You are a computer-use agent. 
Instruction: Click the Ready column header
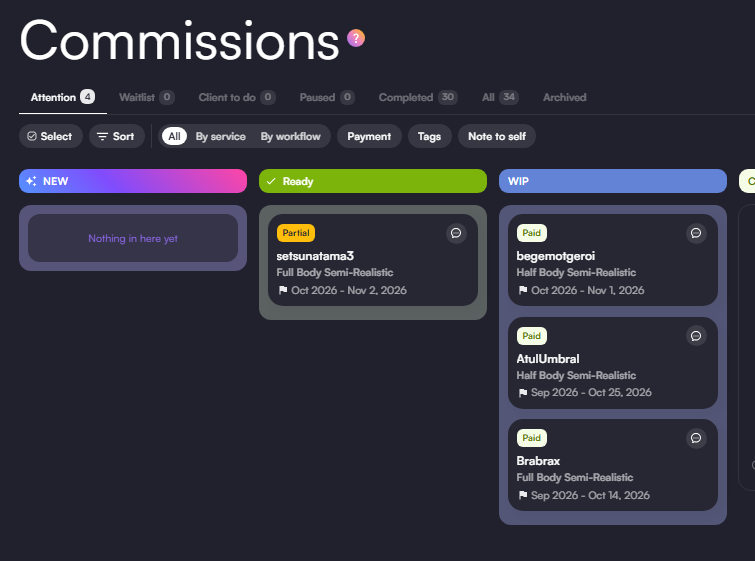click(x=373, y=181)
